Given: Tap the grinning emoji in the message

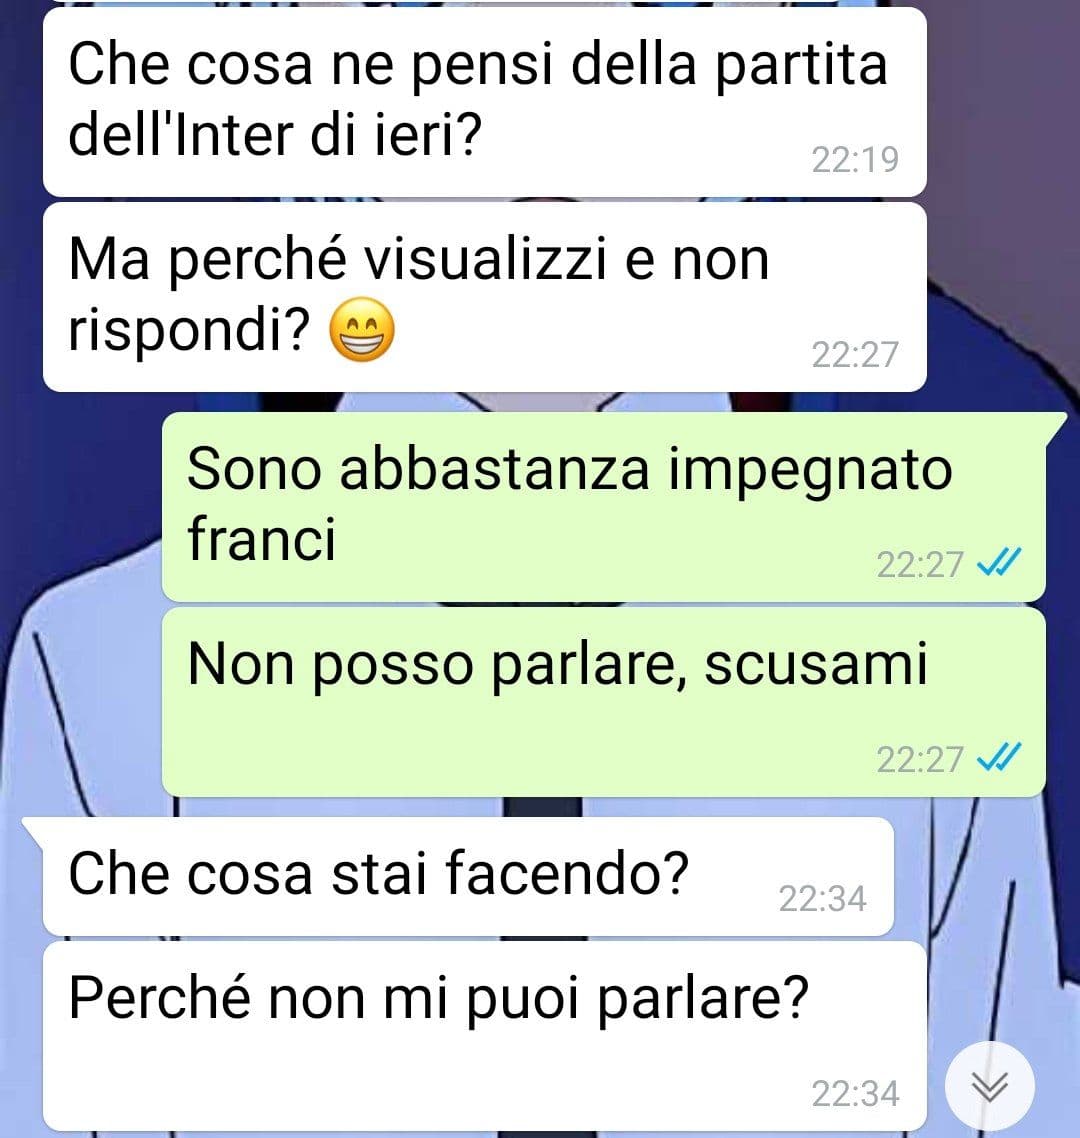Looking at the screenshot, I should [x=362, y=329].
